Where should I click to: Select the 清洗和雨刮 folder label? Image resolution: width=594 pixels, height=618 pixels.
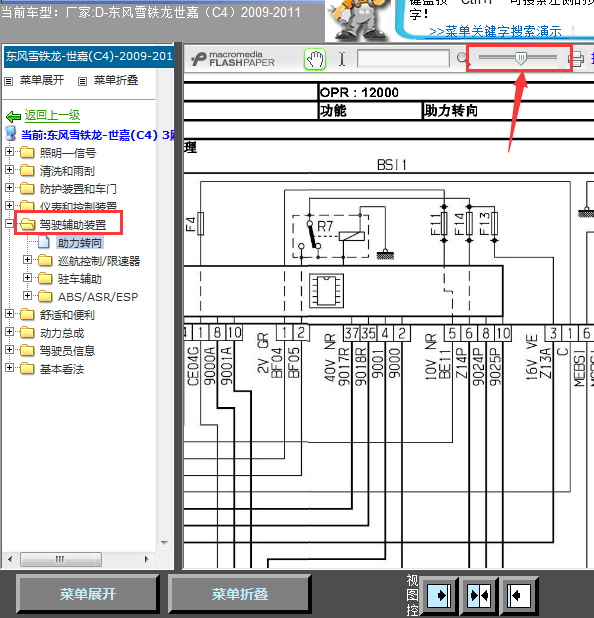tap(67, 171)
